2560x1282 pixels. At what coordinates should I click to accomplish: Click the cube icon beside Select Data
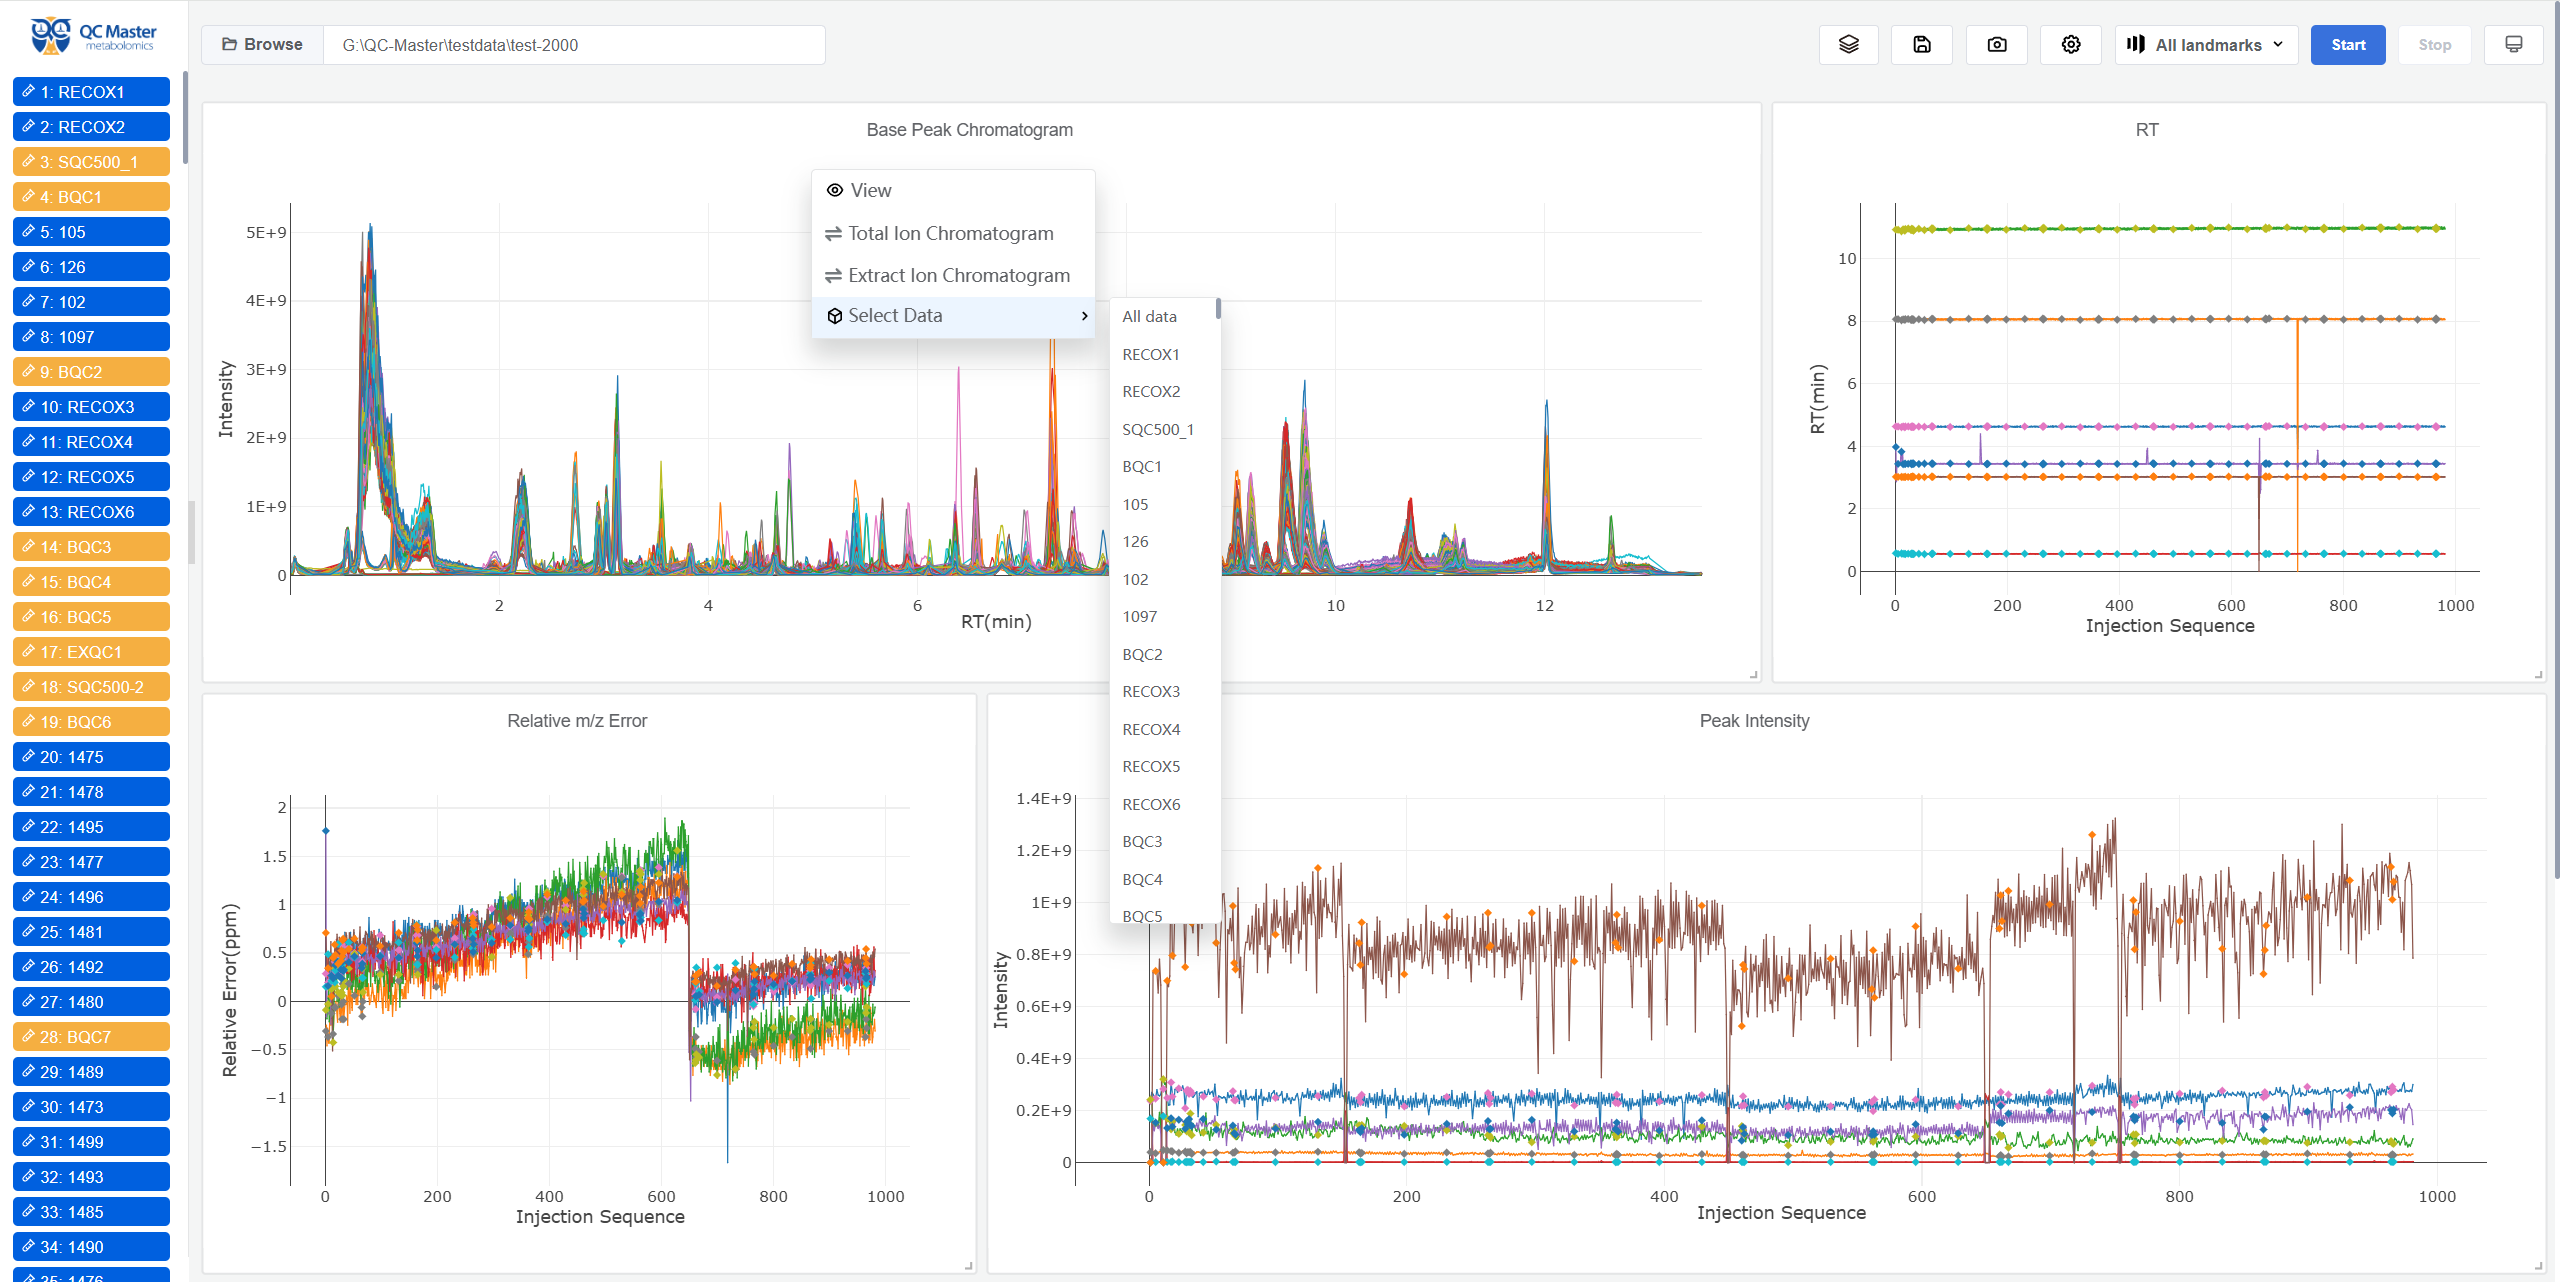pyautogui.click(x=835, y=316)
